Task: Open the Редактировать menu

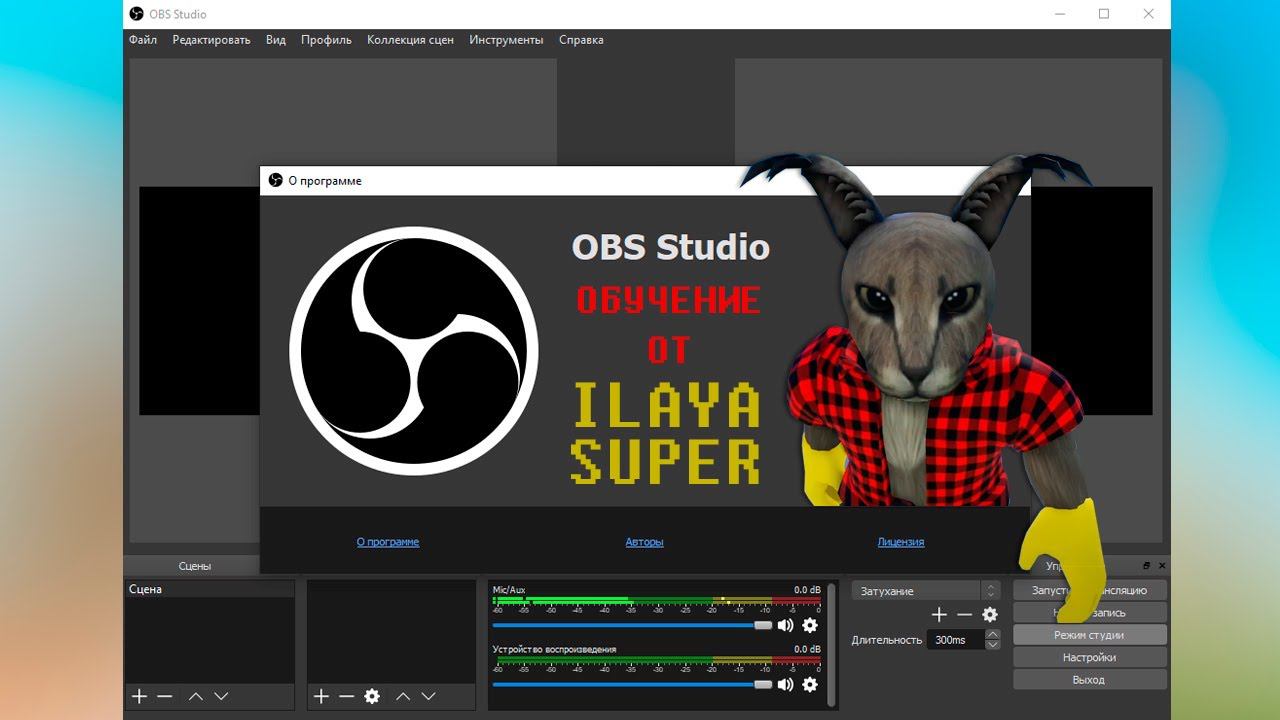Action: pos(211,40)
